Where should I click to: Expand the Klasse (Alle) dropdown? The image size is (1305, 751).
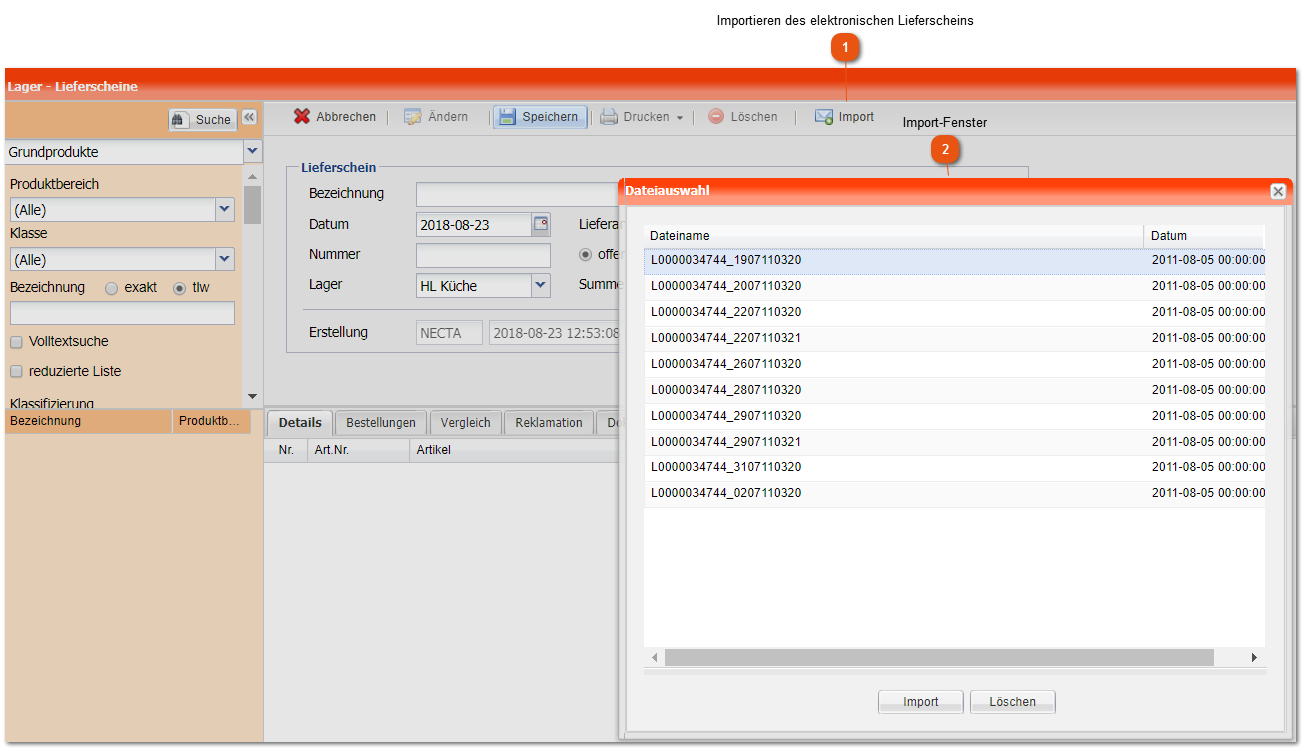click(x=225, y=259)
